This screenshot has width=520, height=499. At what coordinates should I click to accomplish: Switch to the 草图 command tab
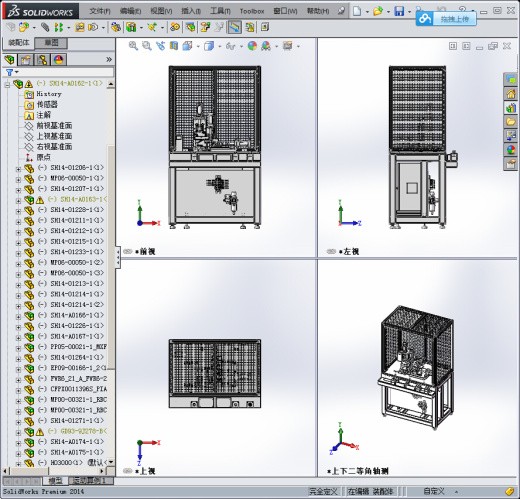tap(51, 43)
